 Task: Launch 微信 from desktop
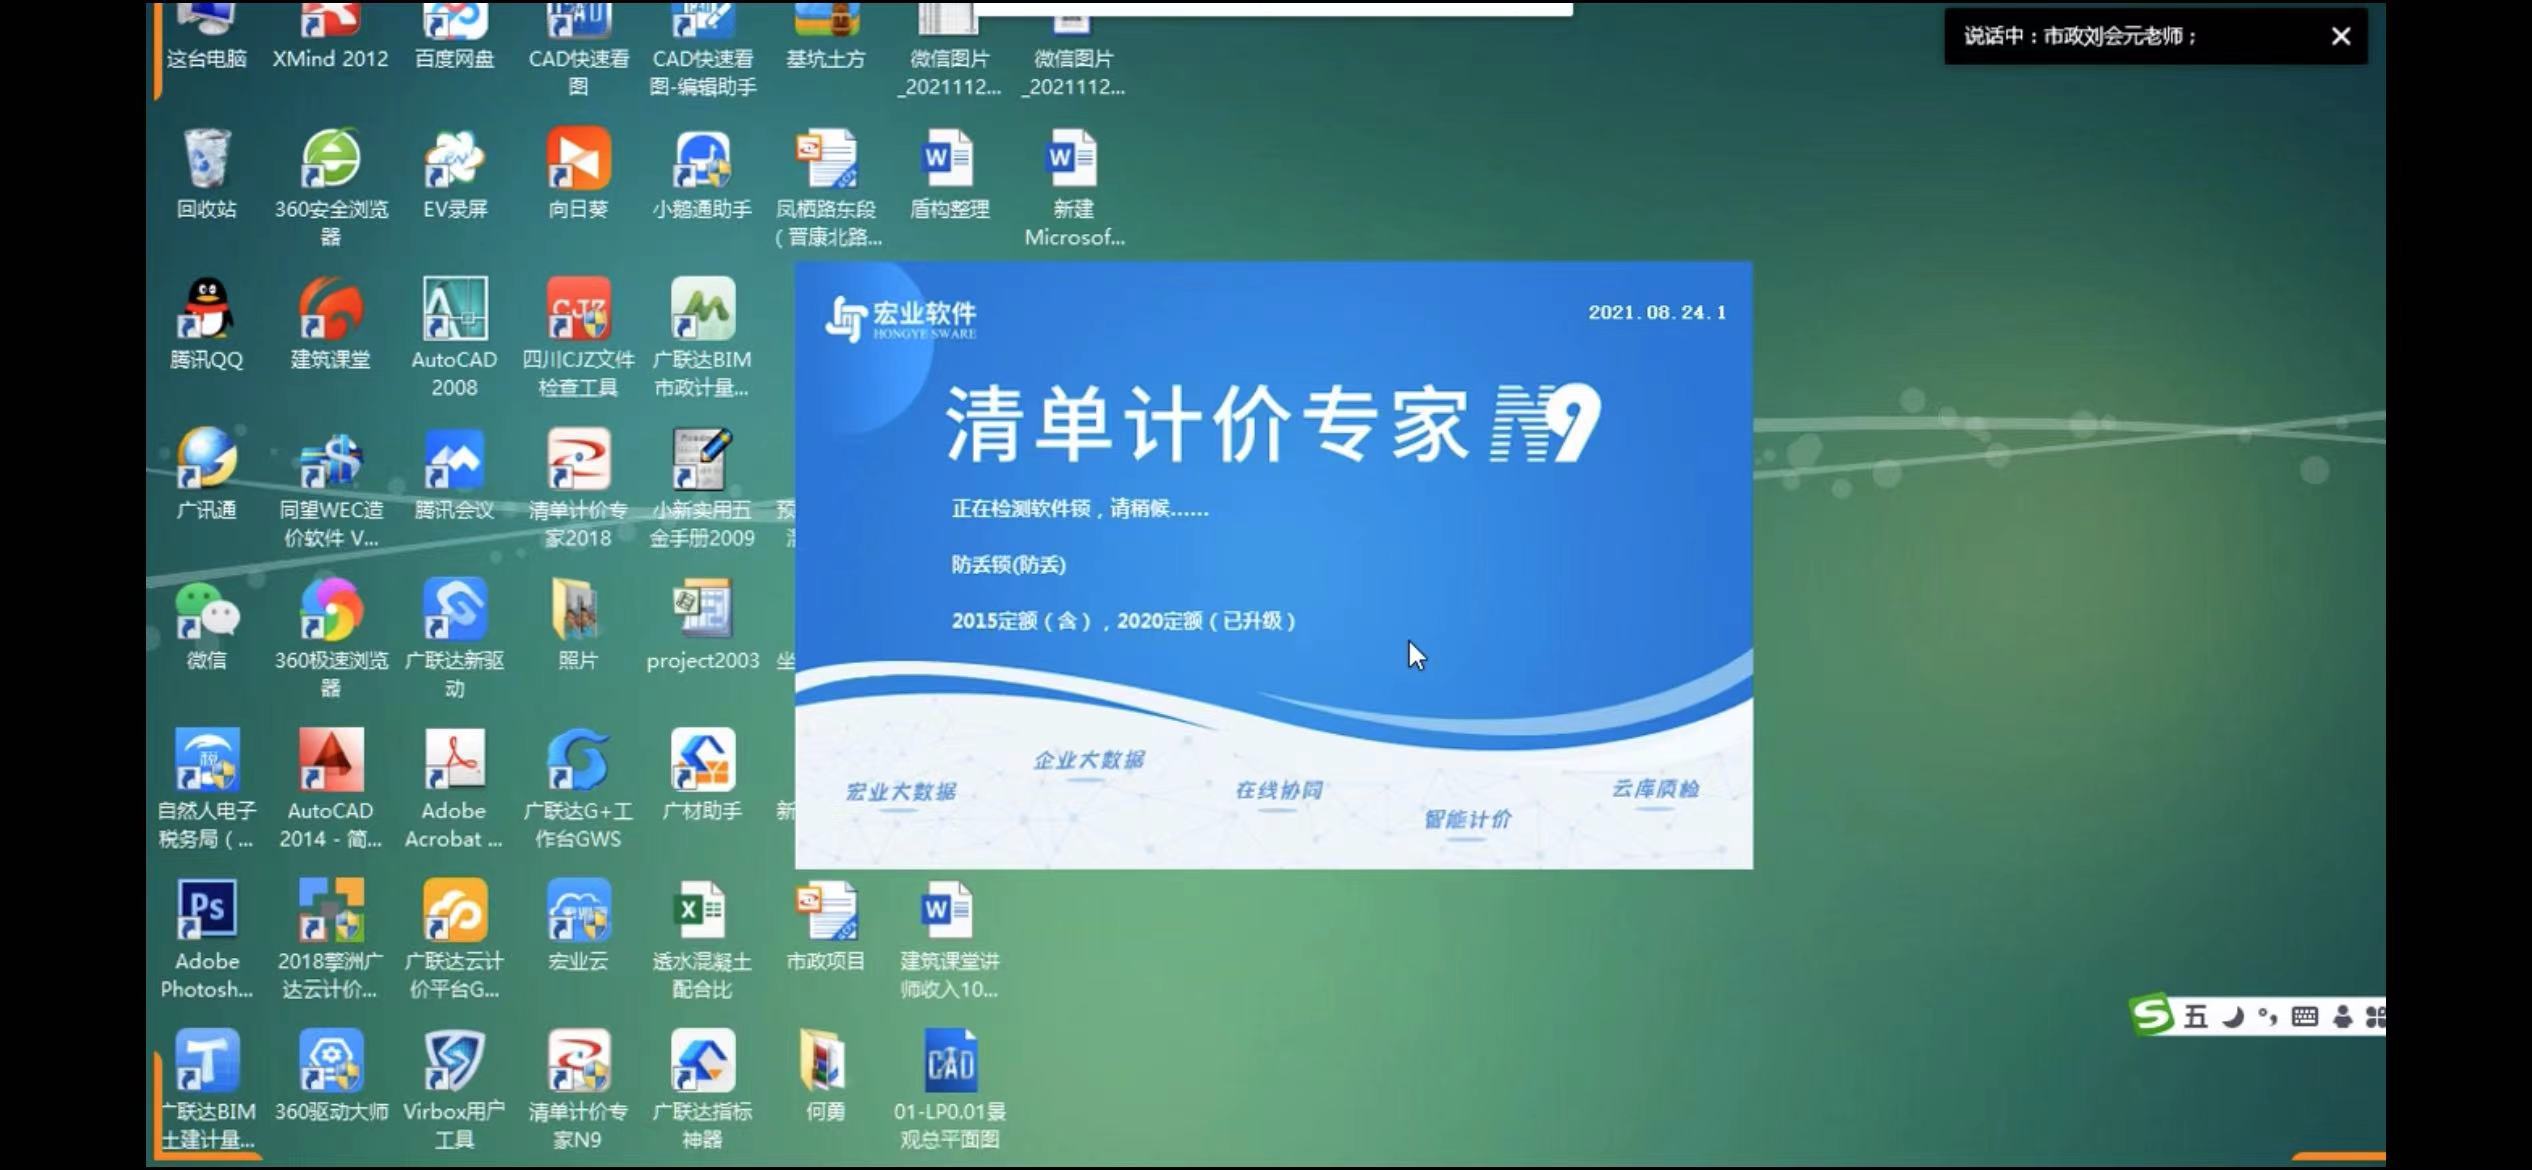[206, 625]
